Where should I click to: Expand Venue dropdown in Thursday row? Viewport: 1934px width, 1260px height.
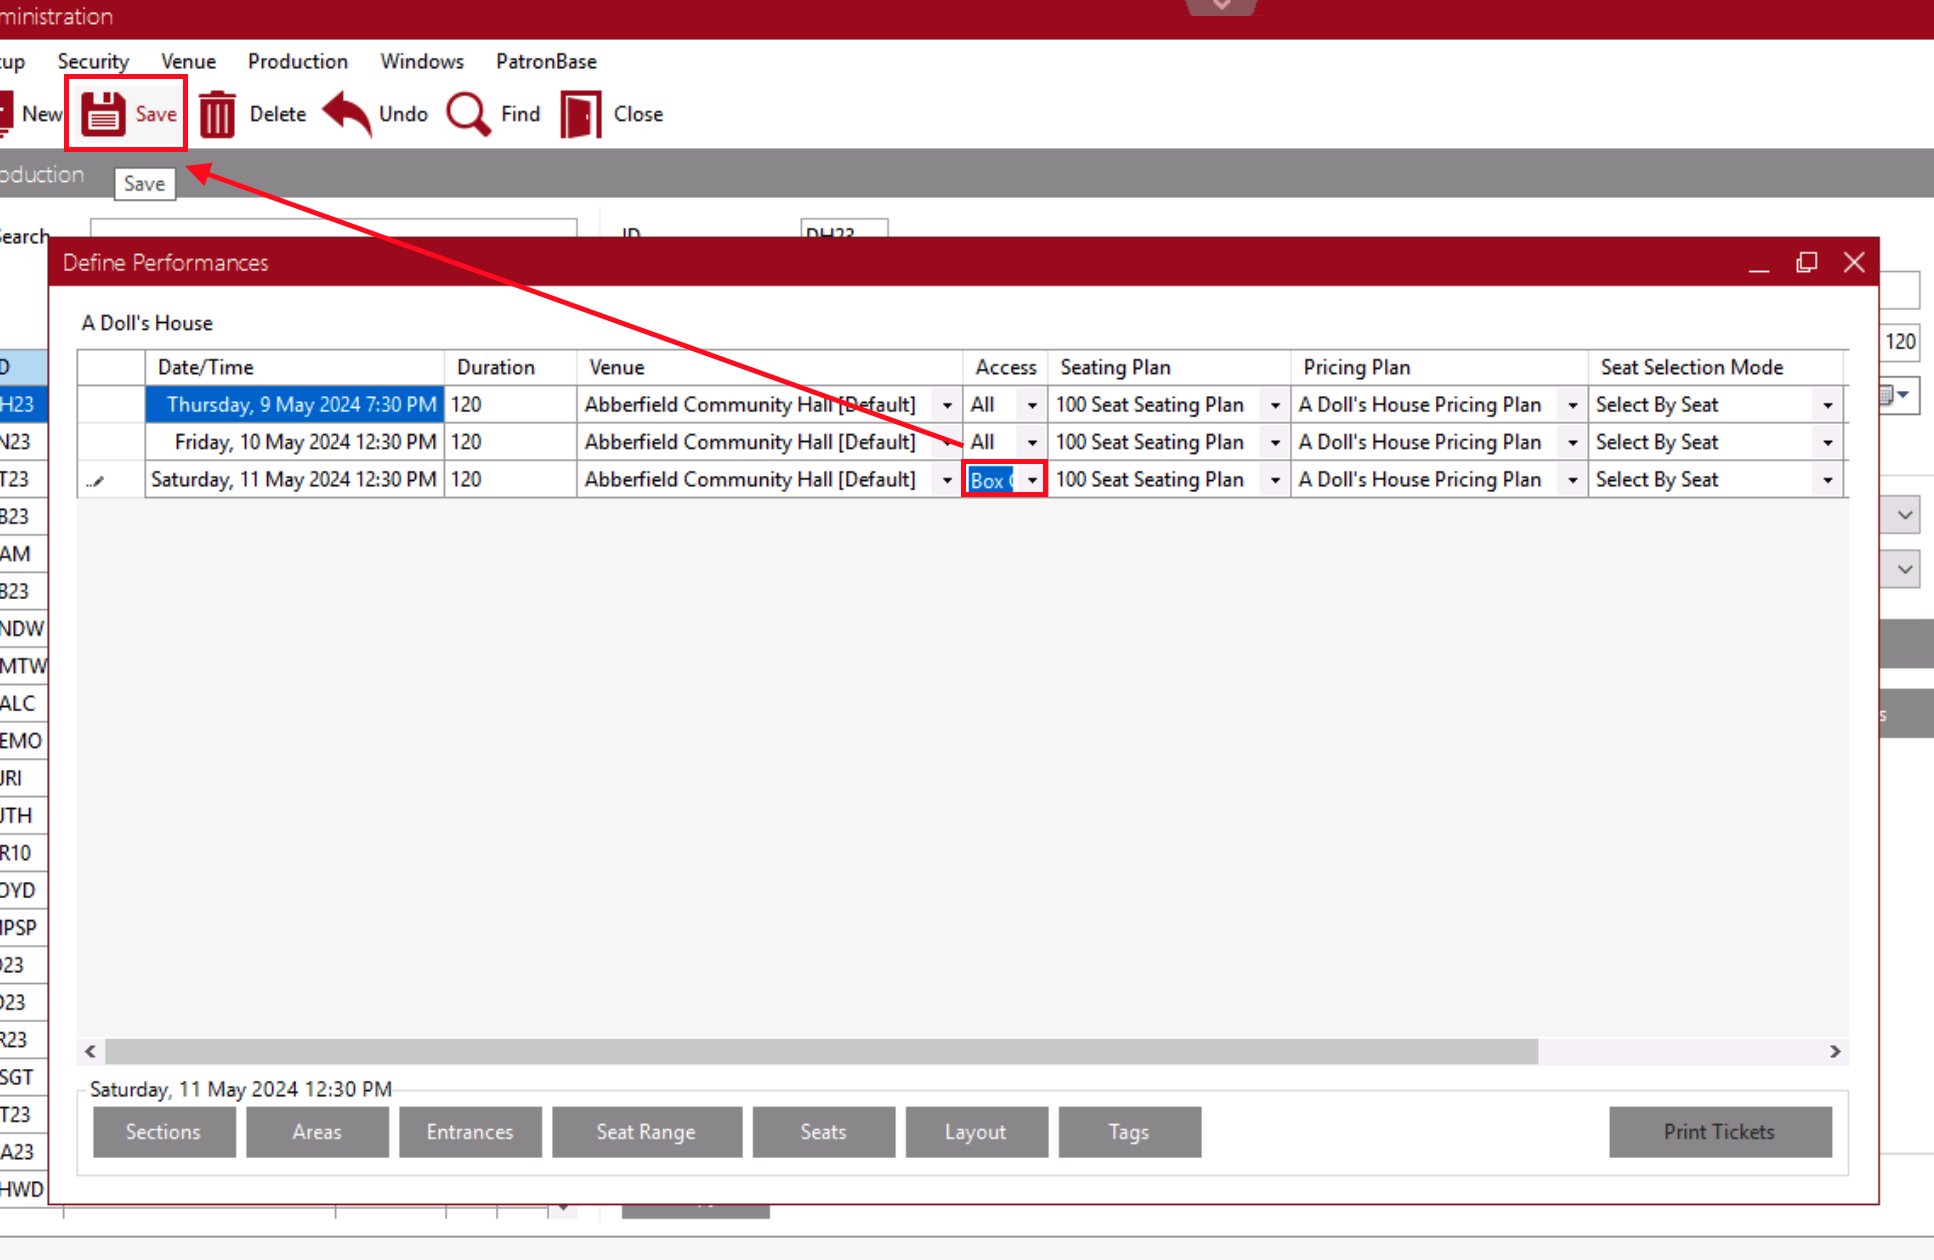(x=946, y=405)
